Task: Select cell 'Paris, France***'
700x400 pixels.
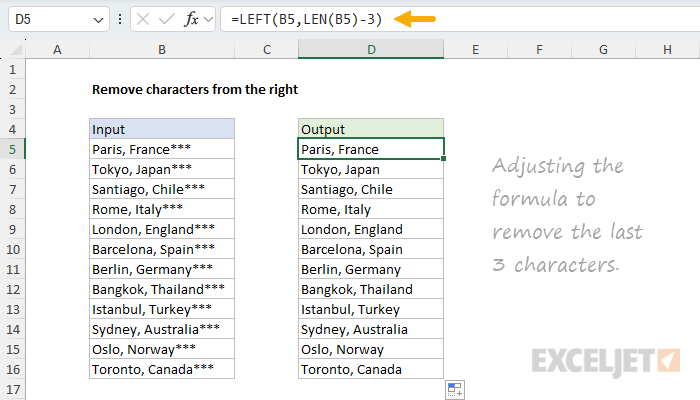Action: click(x=162, y=149)
